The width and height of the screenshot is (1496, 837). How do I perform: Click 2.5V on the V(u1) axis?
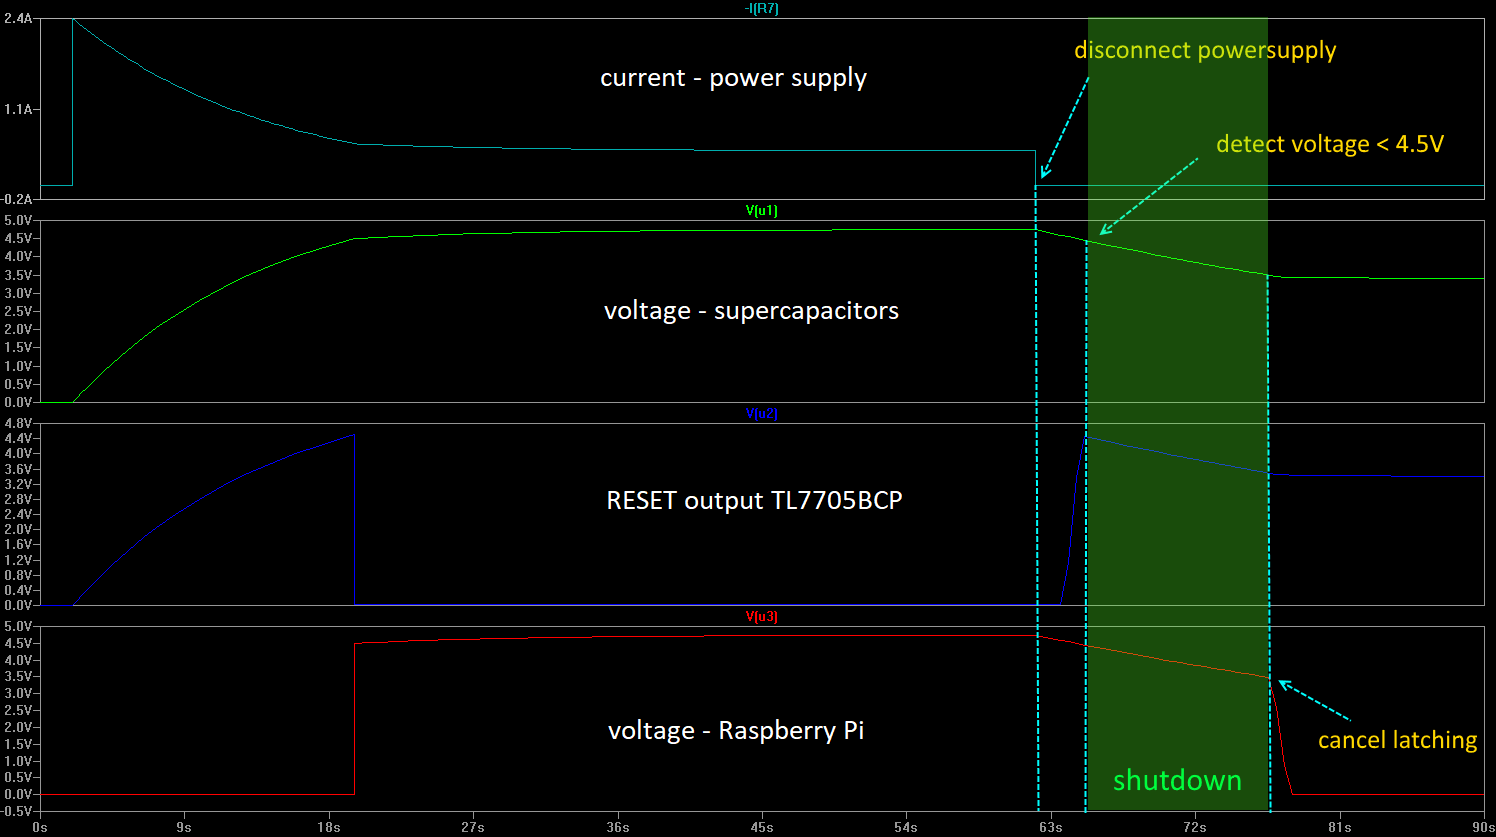[x=18, y=311]
